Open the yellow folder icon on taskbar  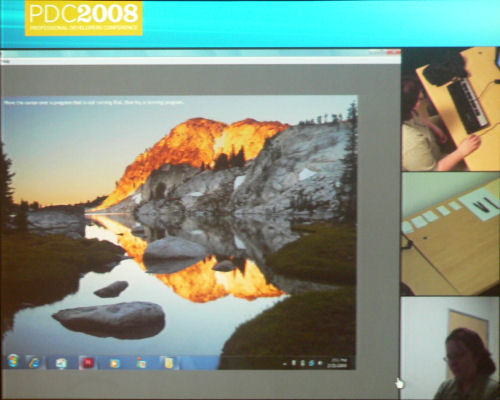click(x=169, y=363)
